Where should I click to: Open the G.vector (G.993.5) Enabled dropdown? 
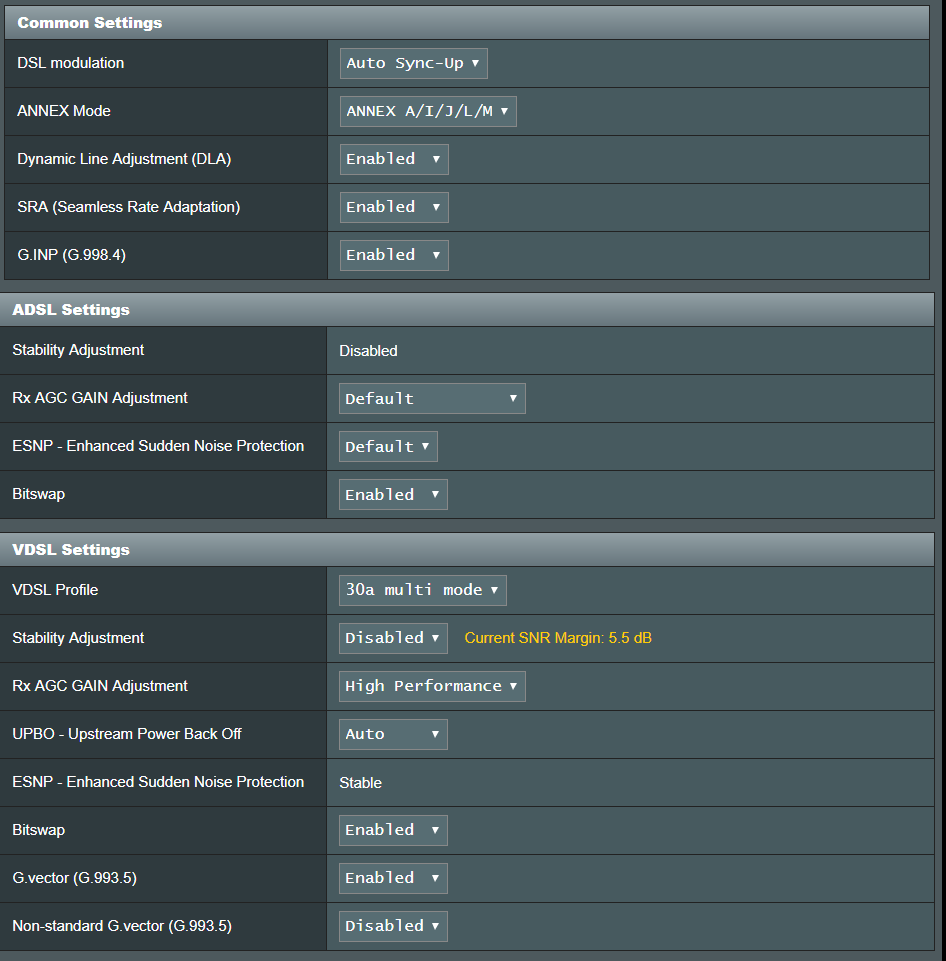point(393,878)
